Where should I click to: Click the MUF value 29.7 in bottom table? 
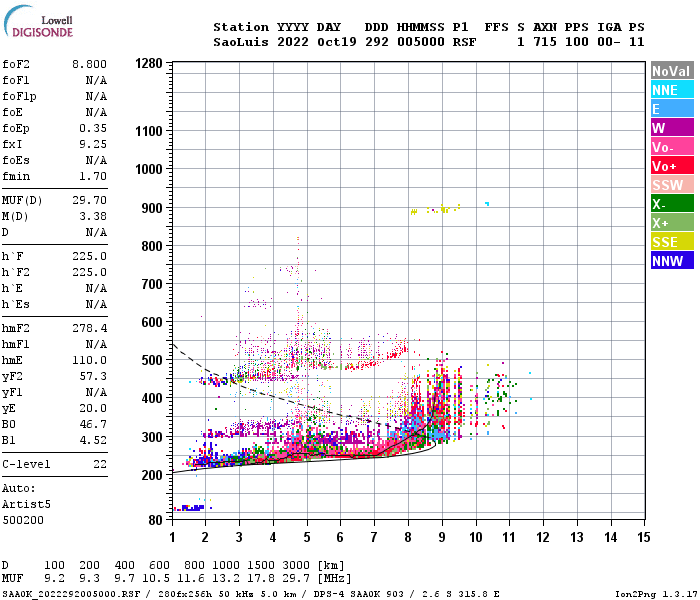pos(296,579)
